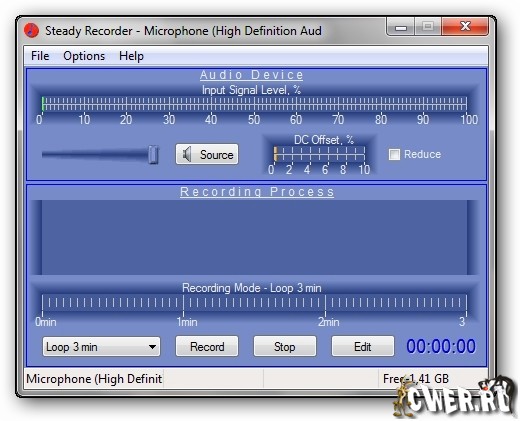Click the 50 mark on Input Signal Level

254,119
